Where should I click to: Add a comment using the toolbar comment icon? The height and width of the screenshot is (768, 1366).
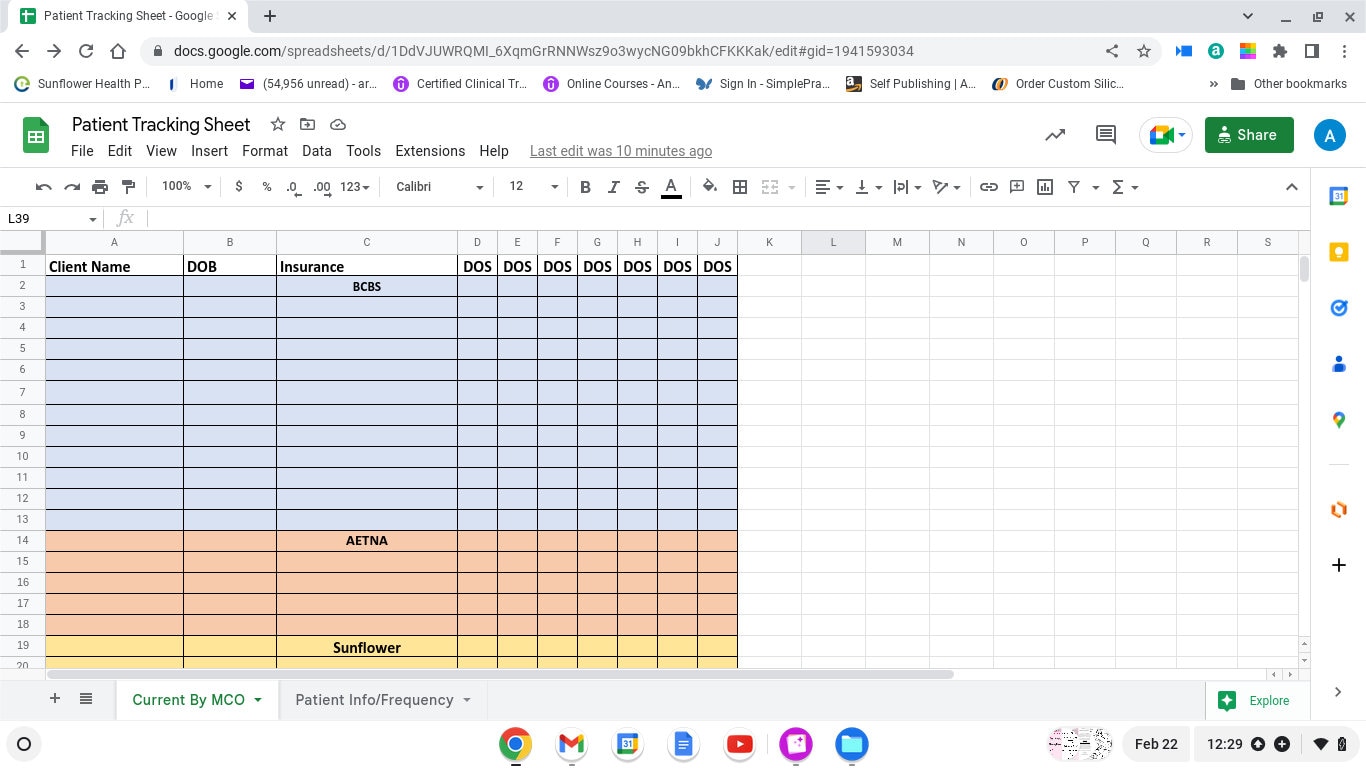pyautogui.click(x=1017, y=187)
